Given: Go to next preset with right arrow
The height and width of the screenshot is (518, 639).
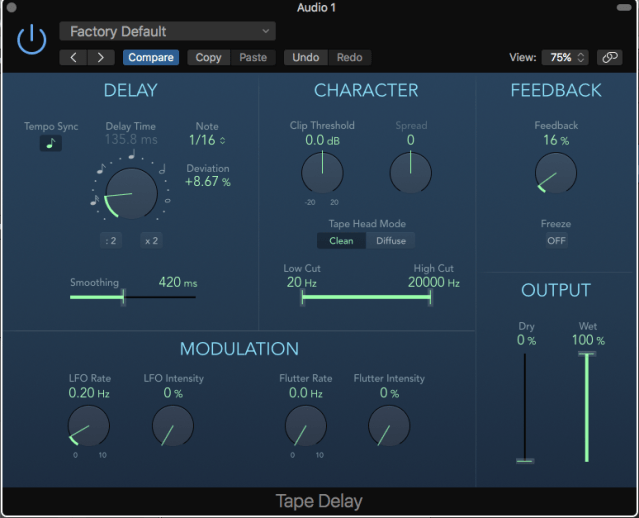Looking at the screenshot, I should [x=100, y=58].
